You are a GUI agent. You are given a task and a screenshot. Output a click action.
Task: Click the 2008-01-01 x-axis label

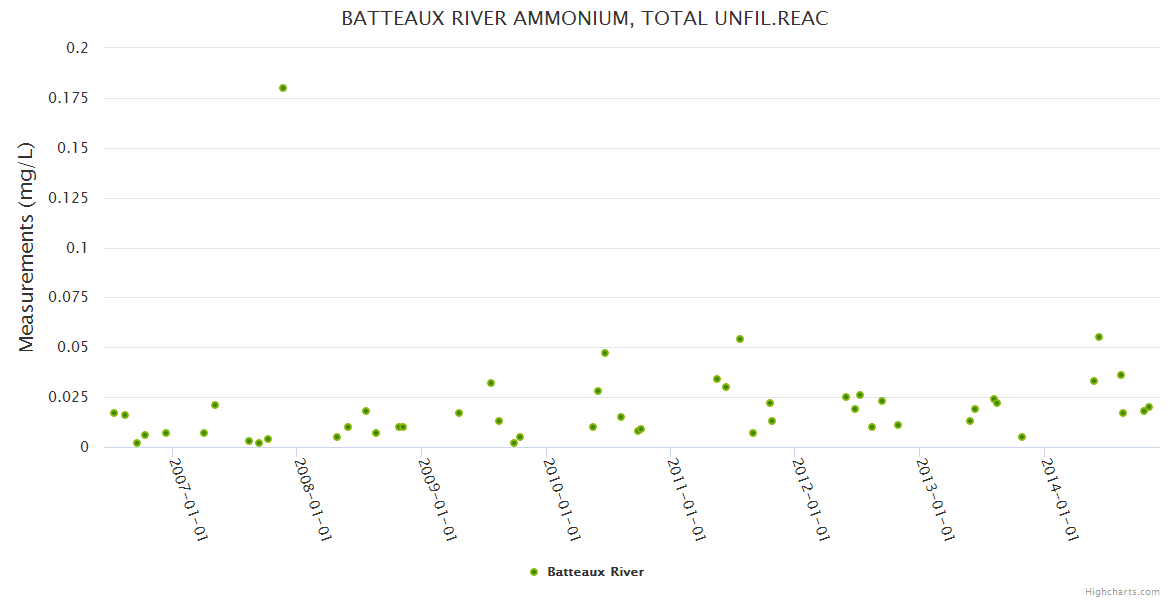pos(313,499)
